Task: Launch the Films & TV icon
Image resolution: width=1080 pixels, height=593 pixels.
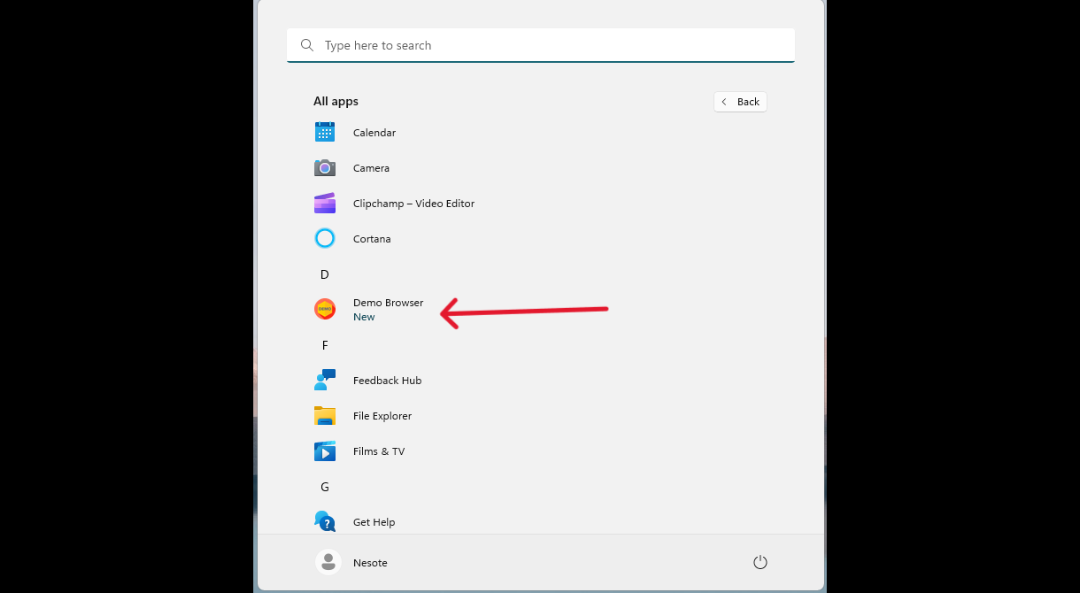Action: pos(324,451)
